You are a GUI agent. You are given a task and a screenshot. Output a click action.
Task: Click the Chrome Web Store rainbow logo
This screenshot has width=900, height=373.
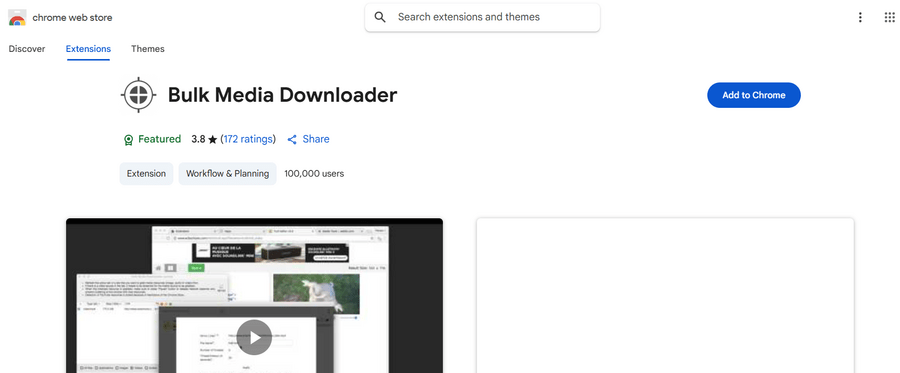17,18
